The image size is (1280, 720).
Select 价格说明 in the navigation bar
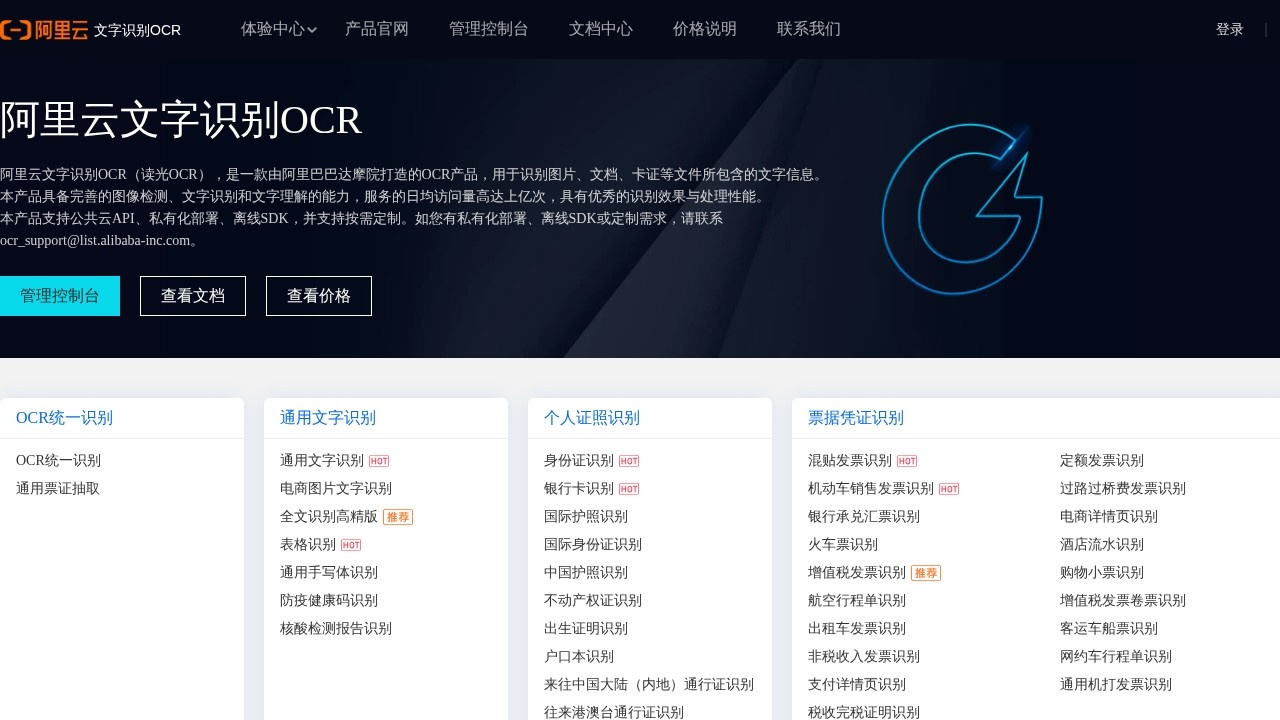tap(705, 29)
